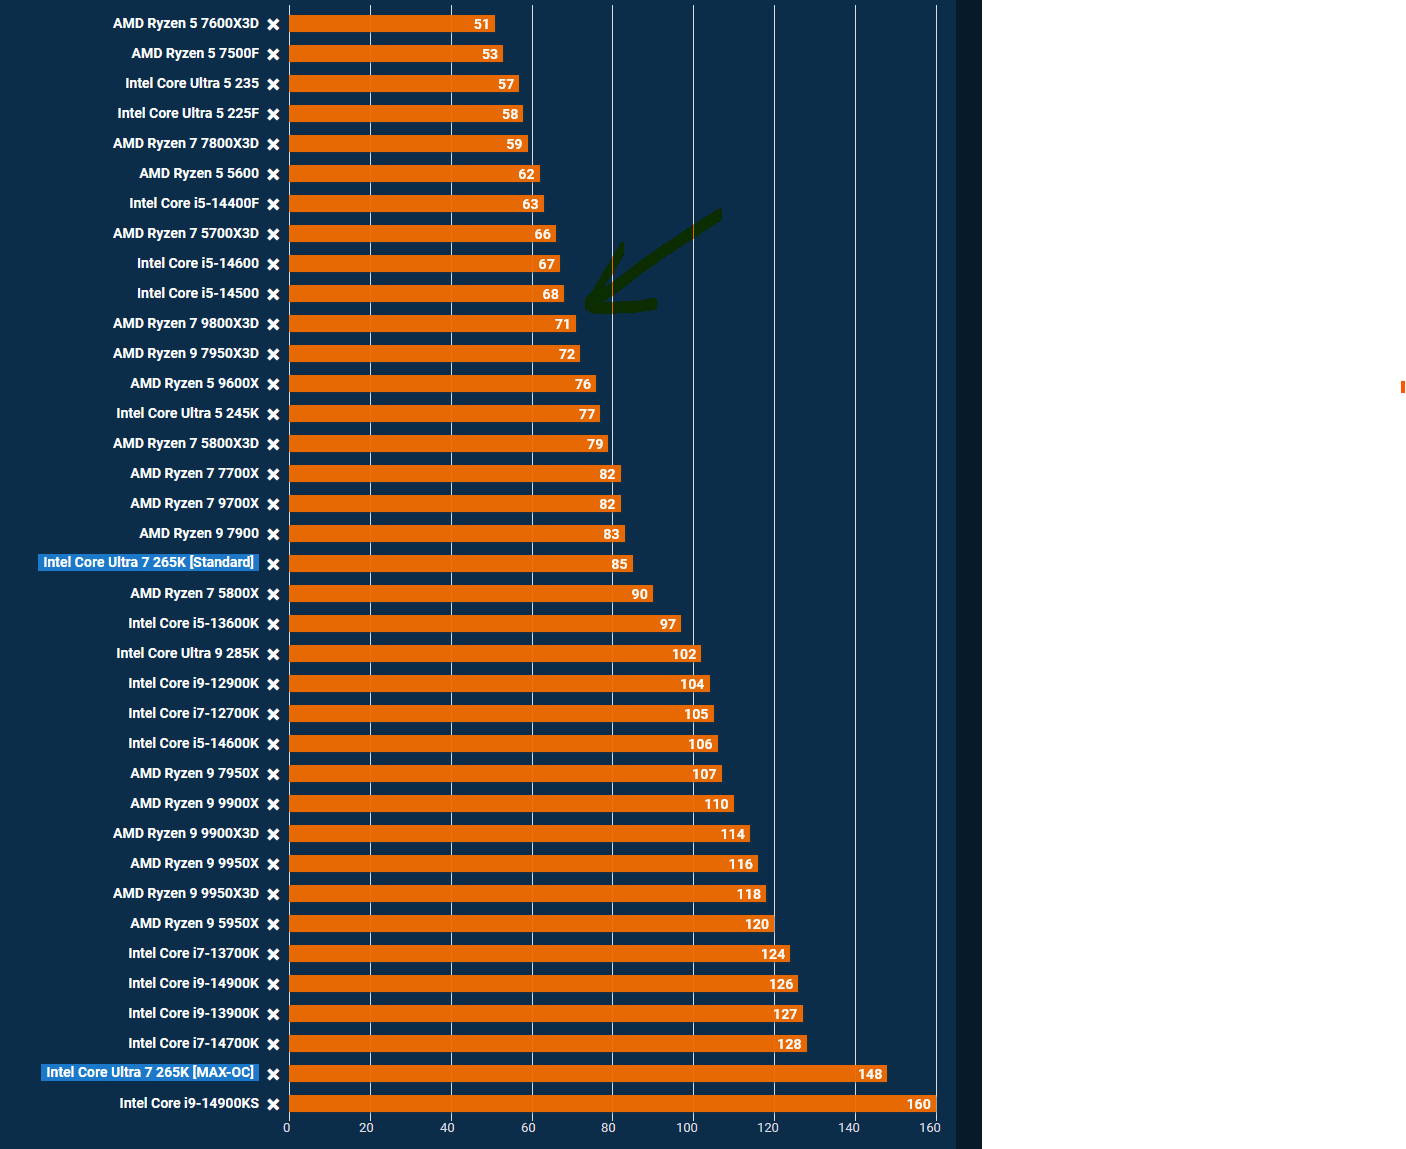
Task: Remove AMD Ryzen 9 9950X3D with X icon
Action: [x=273, y=894]
